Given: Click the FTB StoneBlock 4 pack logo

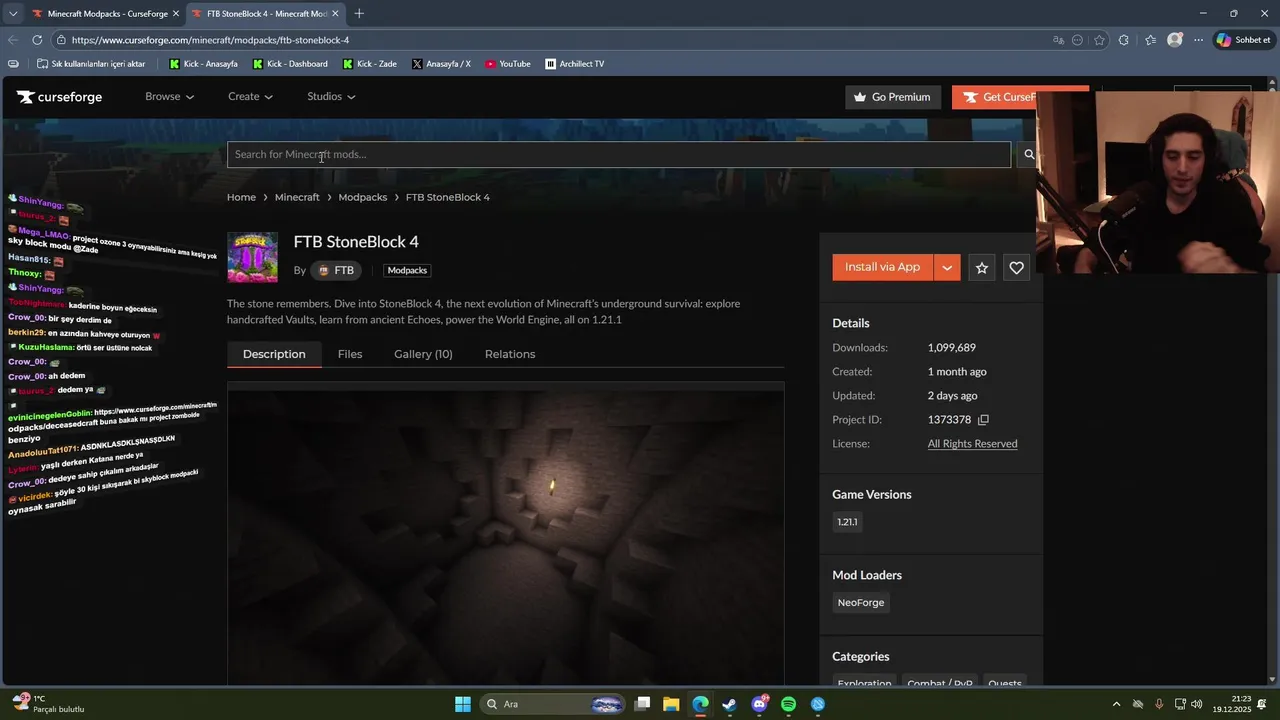Looking at the screenshot, I should [x=252, y=257].
